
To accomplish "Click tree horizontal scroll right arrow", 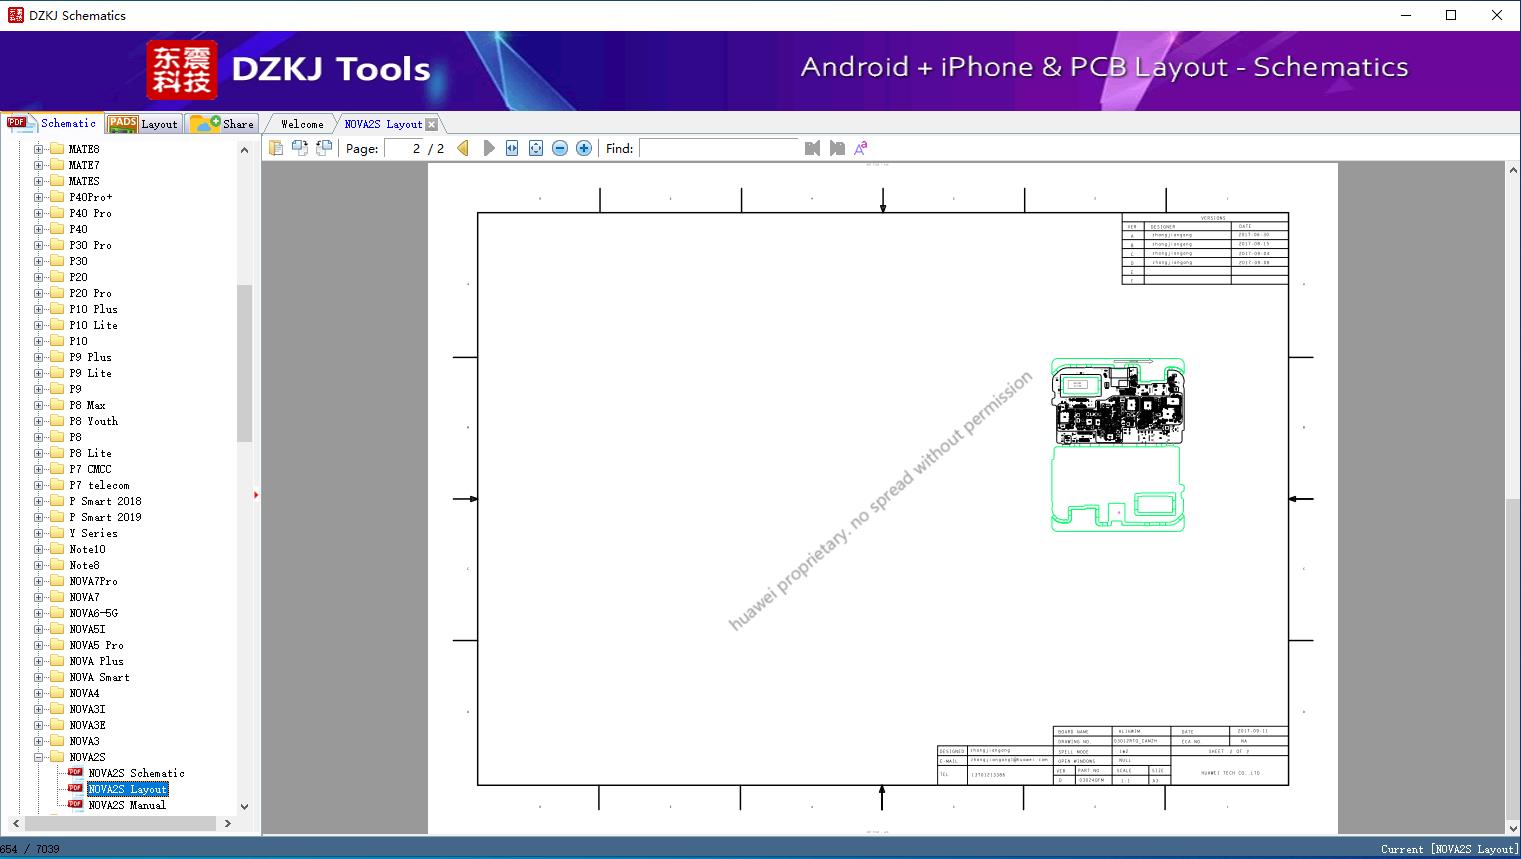I will (228, 823).
